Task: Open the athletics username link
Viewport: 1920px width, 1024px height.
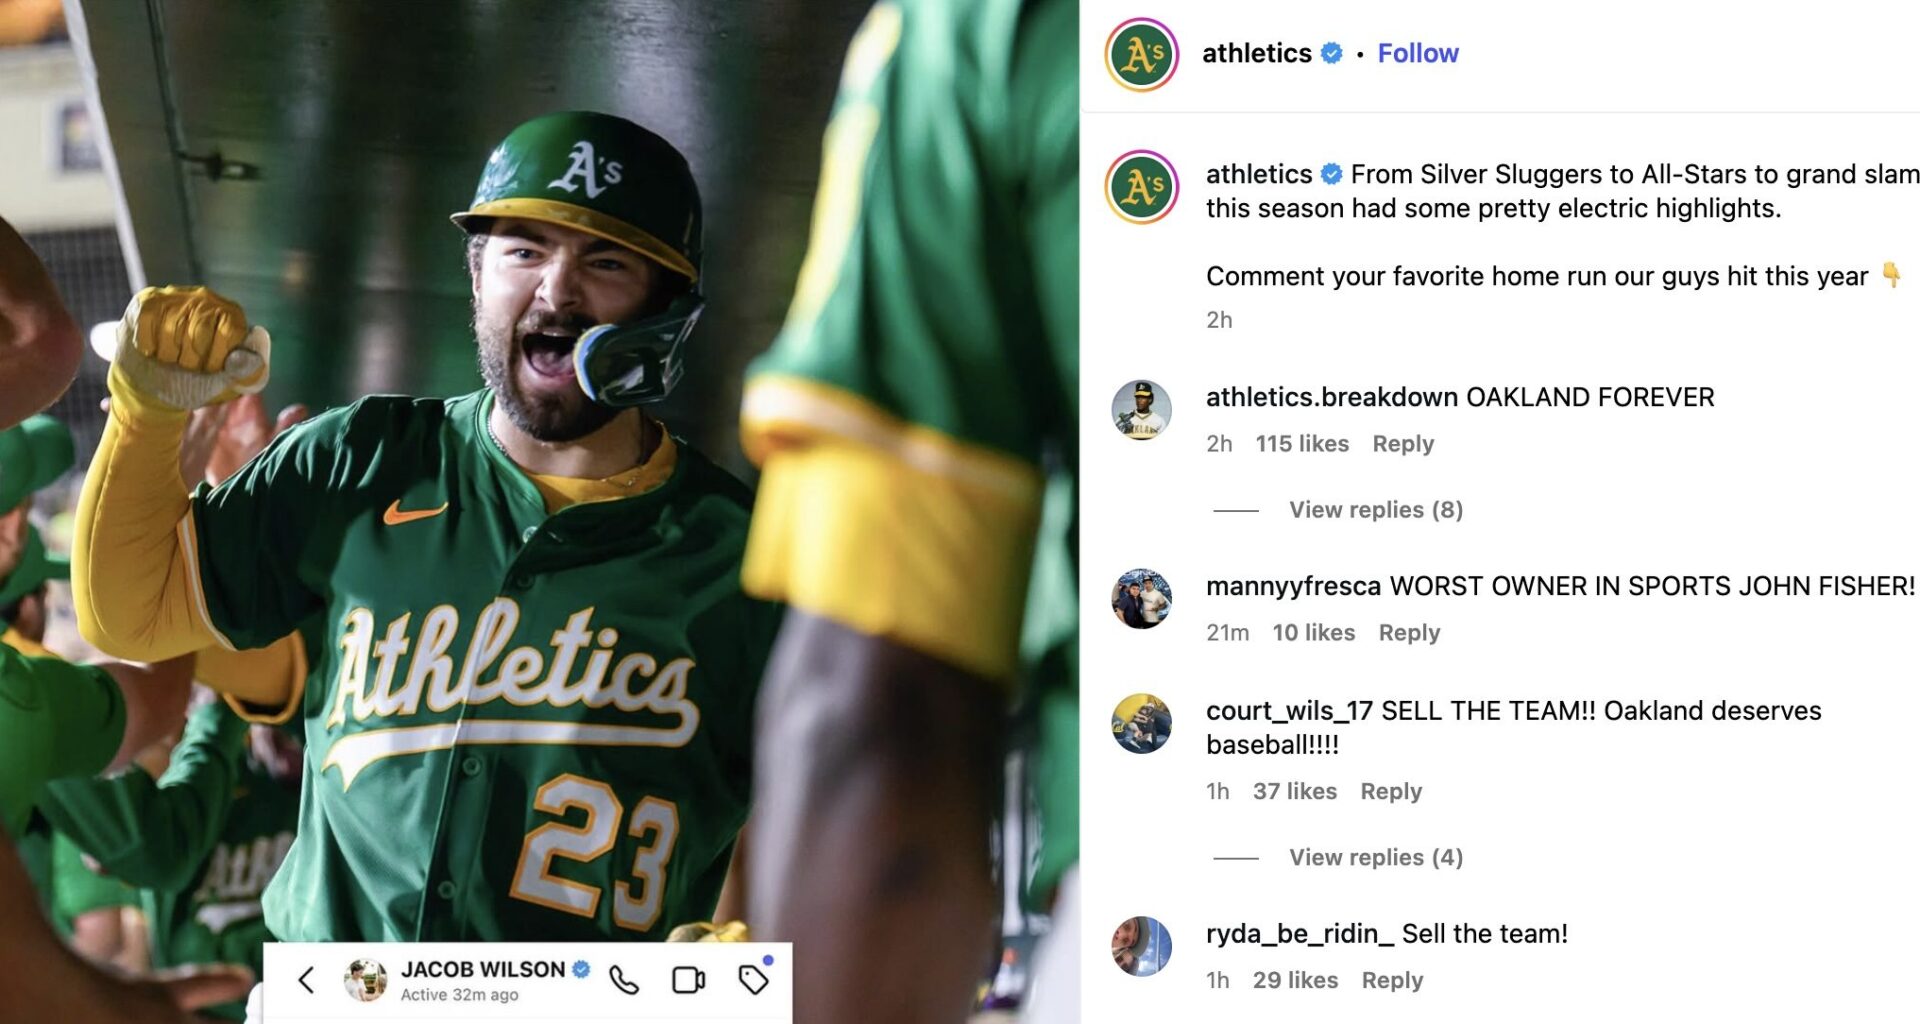Action: click(1258, 53)
